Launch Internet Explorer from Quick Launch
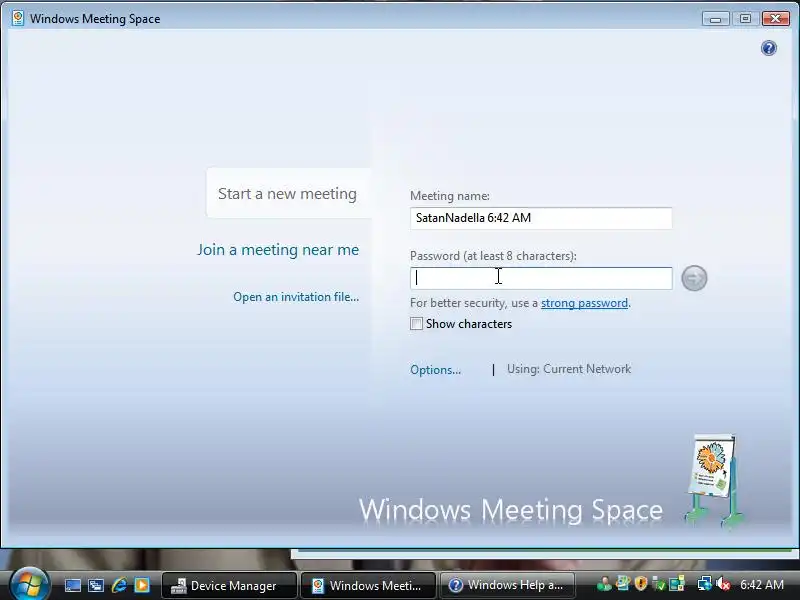This screenshot has width=800, height=600. (x=119, y=585)
